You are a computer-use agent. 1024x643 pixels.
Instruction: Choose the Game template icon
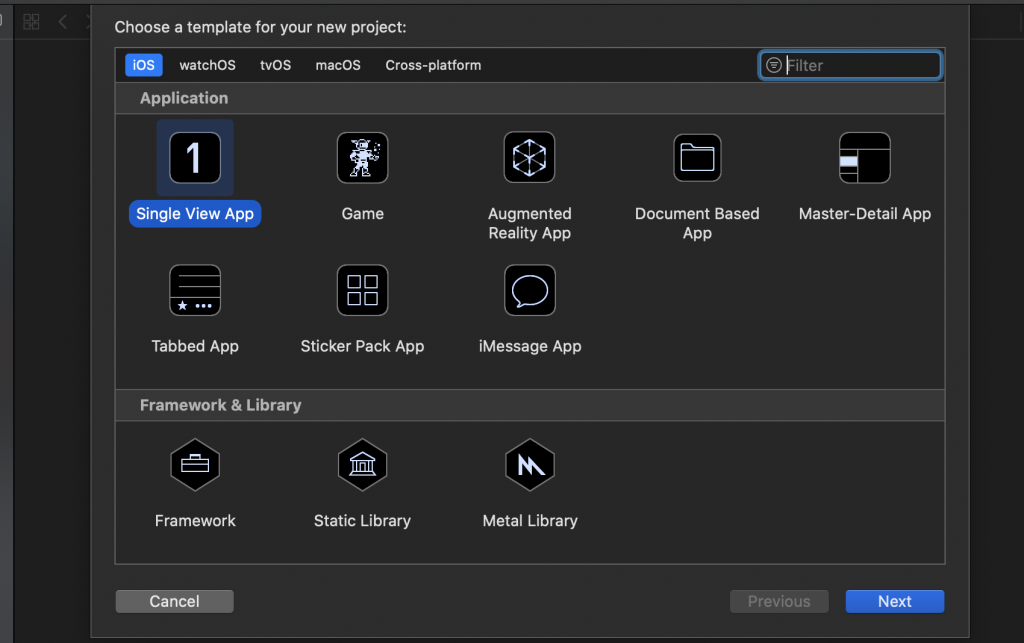pos(362,158)
